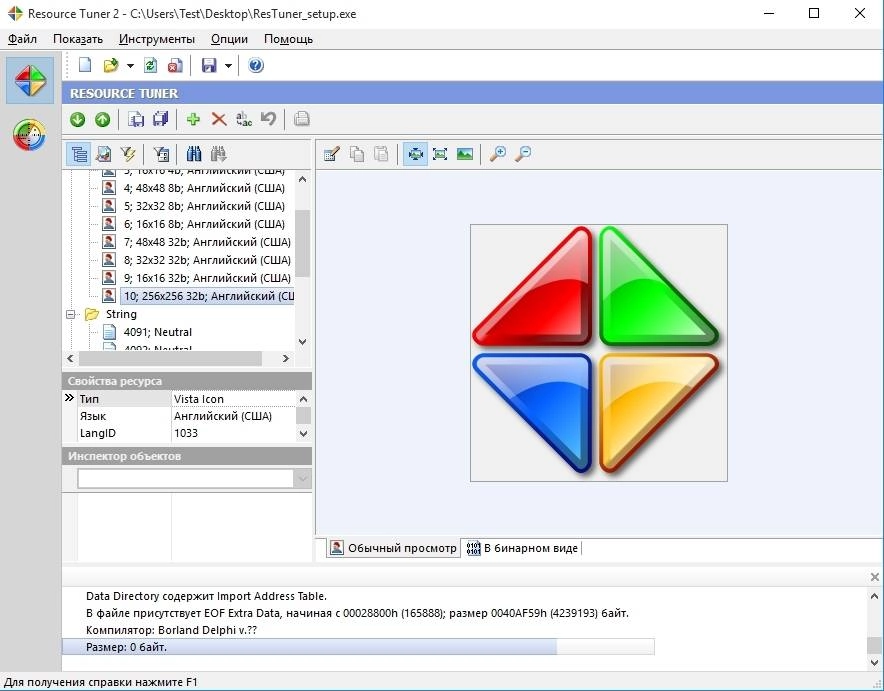
Task: Click the binoculars find icon
Action: coord(193,154)
